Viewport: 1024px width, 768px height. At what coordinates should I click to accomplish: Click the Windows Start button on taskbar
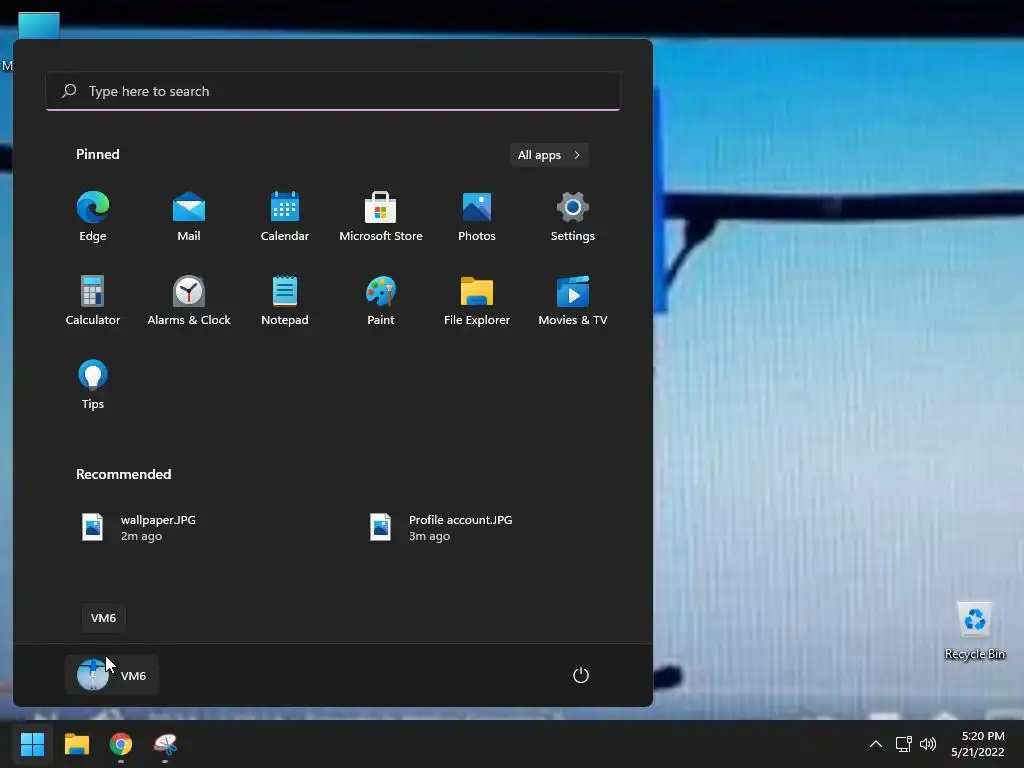pyautogui.click(x=32, y=744)
